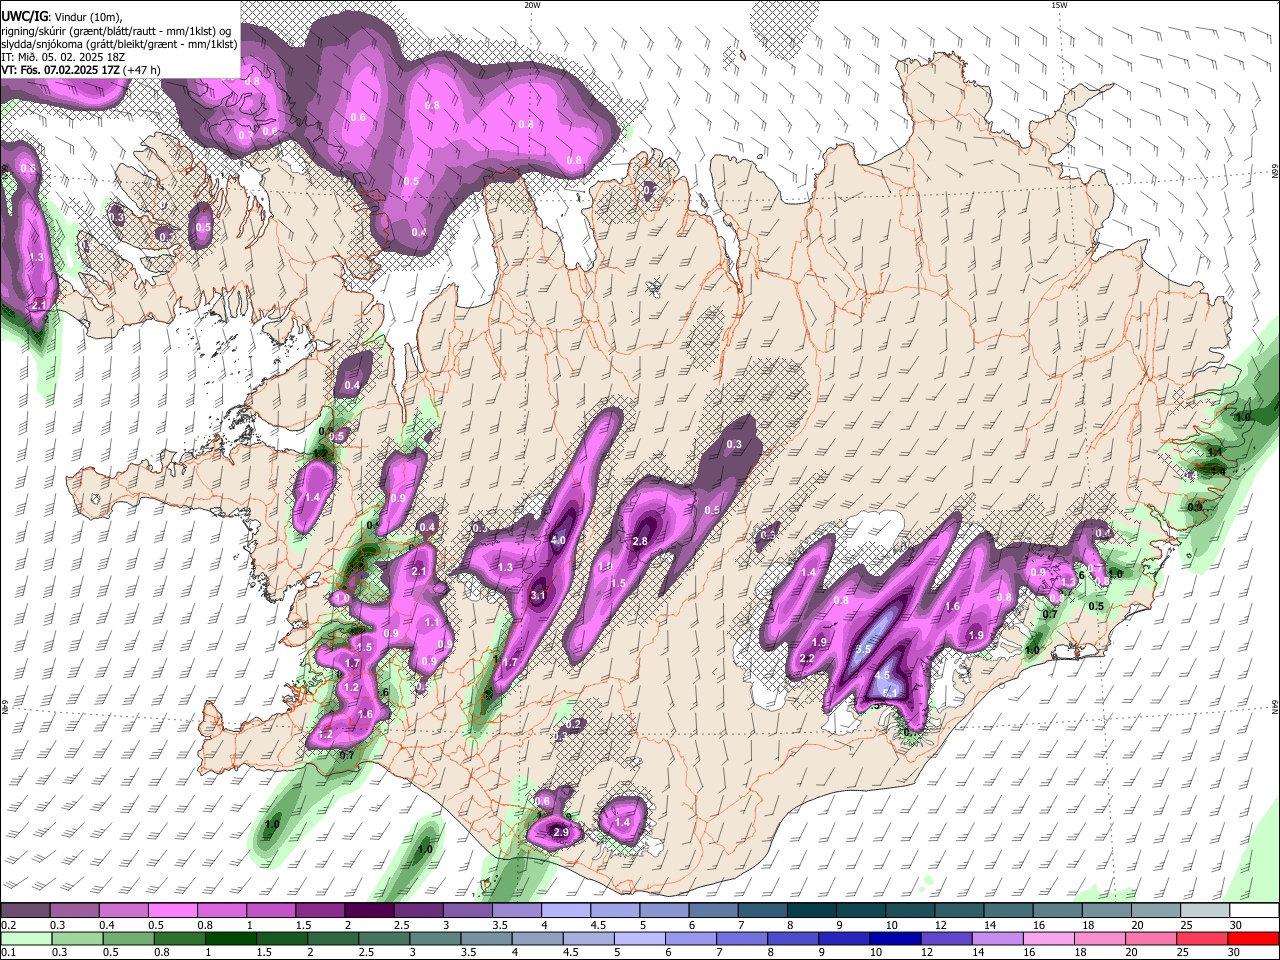Click the rain scale swatch between 0.3 and 0.5
Image resolution: width=1280 pixels, height=960 pixels.
pos(77,938)
